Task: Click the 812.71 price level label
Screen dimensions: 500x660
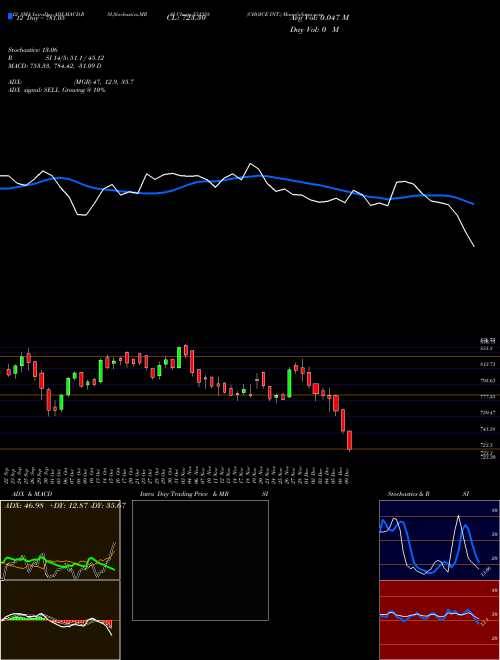Action: point(487,364)
